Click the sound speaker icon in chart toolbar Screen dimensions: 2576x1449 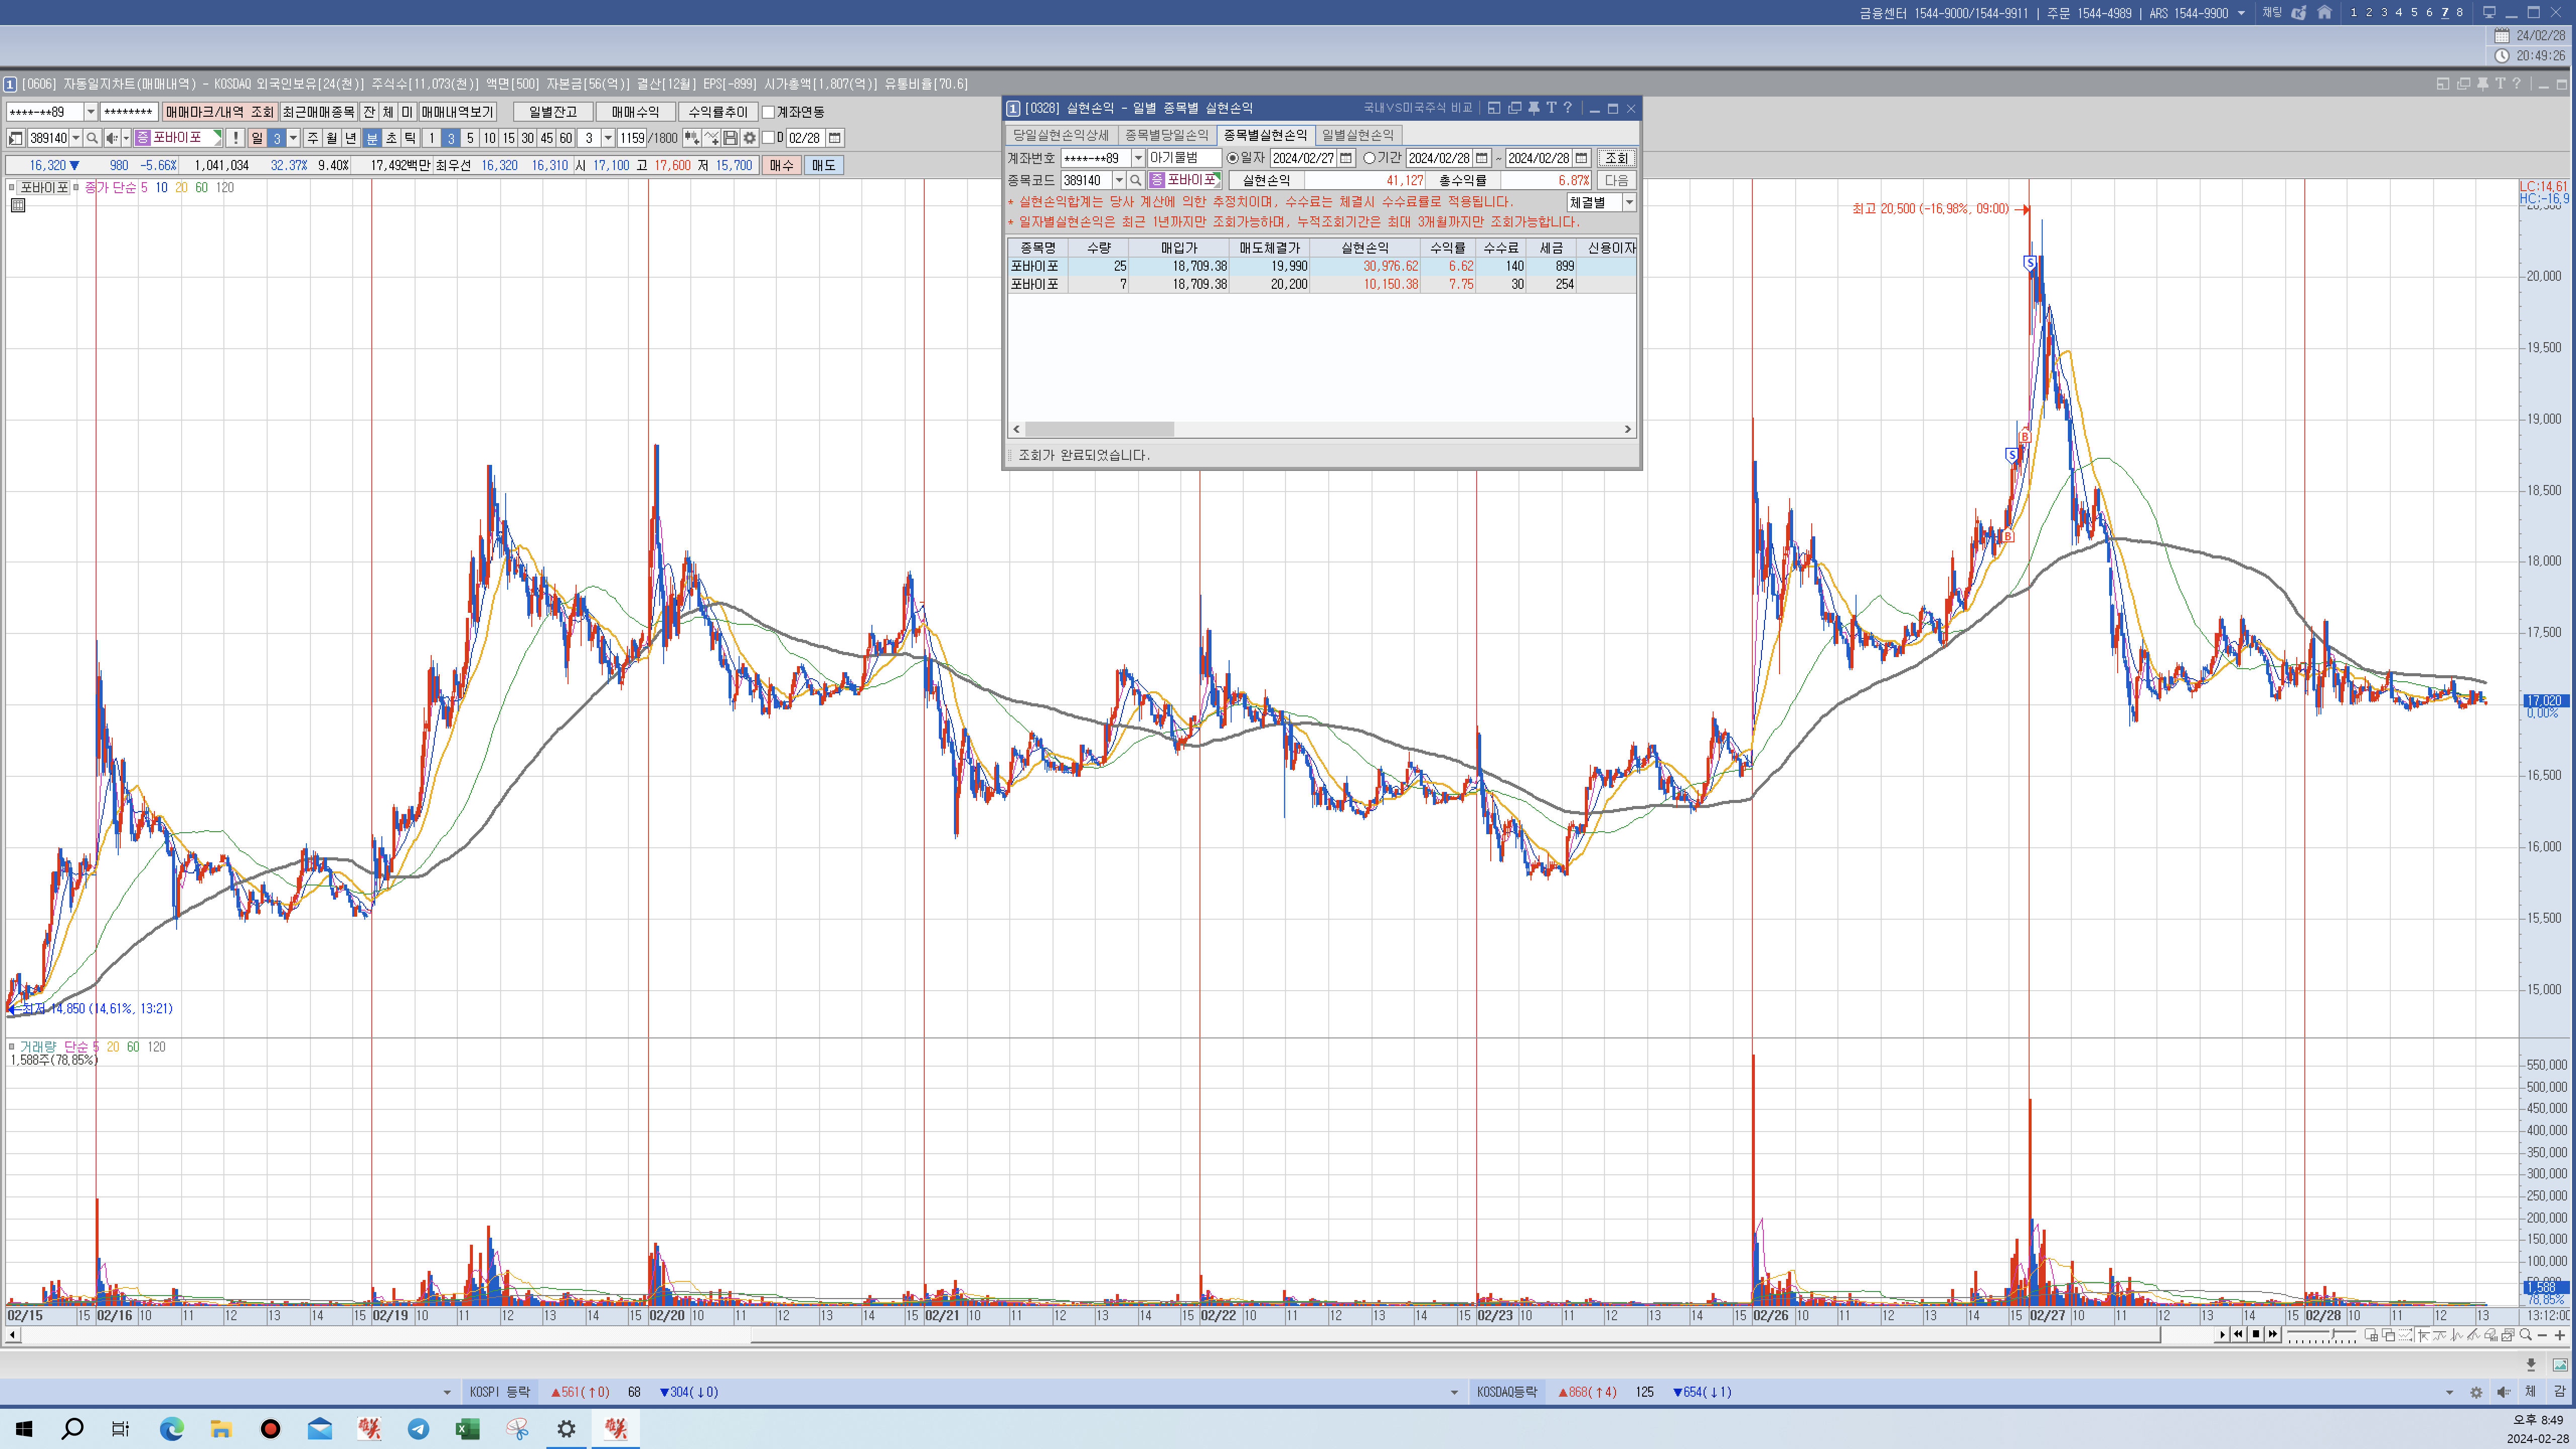pyautogui.click(x=112, y=138)
